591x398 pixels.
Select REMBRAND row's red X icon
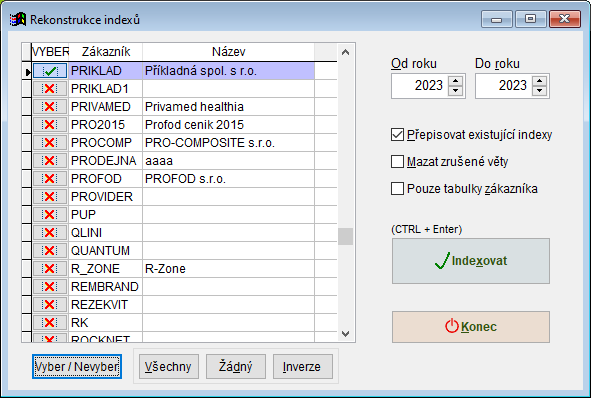point(50,287)
